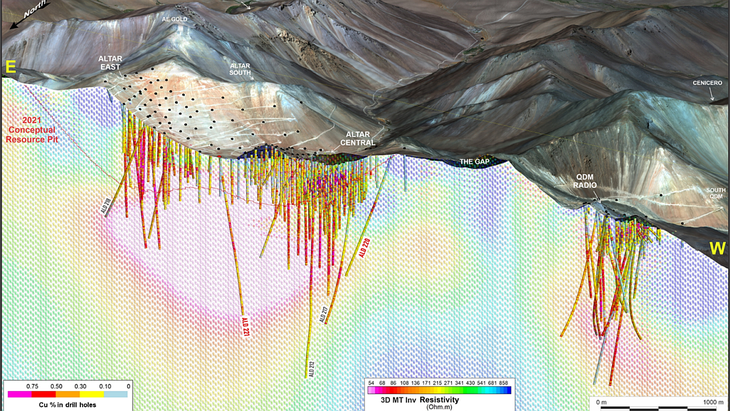The width and height of the screenshot is (730, 411).
Task: Click drill hole label 'ALD 220'
Action: pos(365,248)
